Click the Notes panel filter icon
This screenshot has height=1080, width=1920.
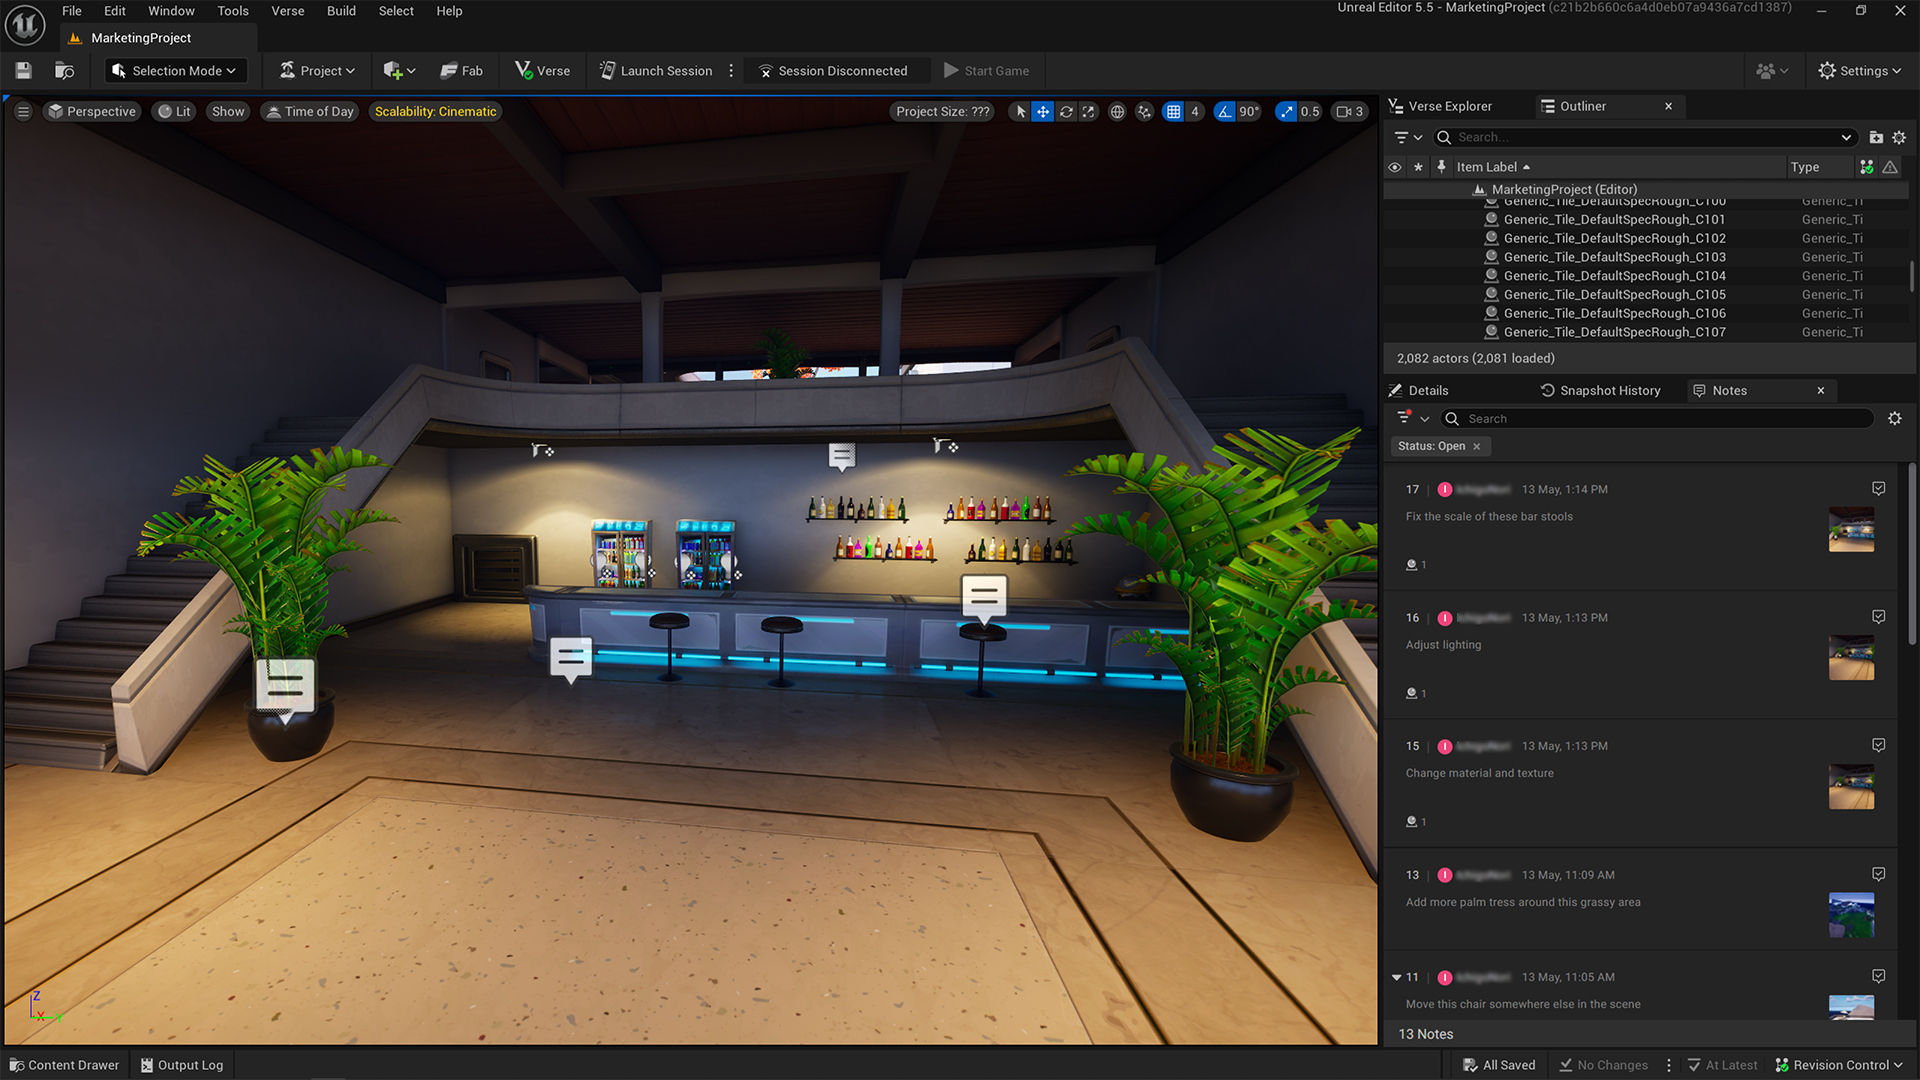click(x=1402, y=418)
